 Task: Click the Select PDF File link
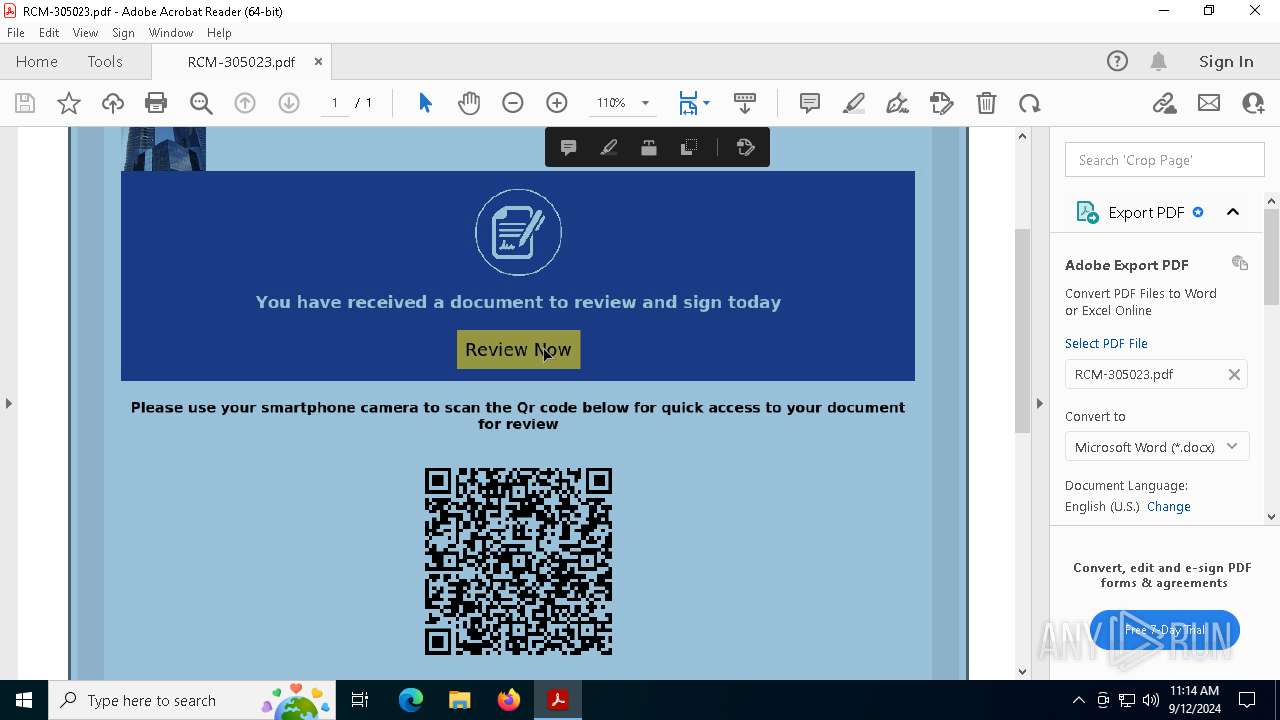1106,343
